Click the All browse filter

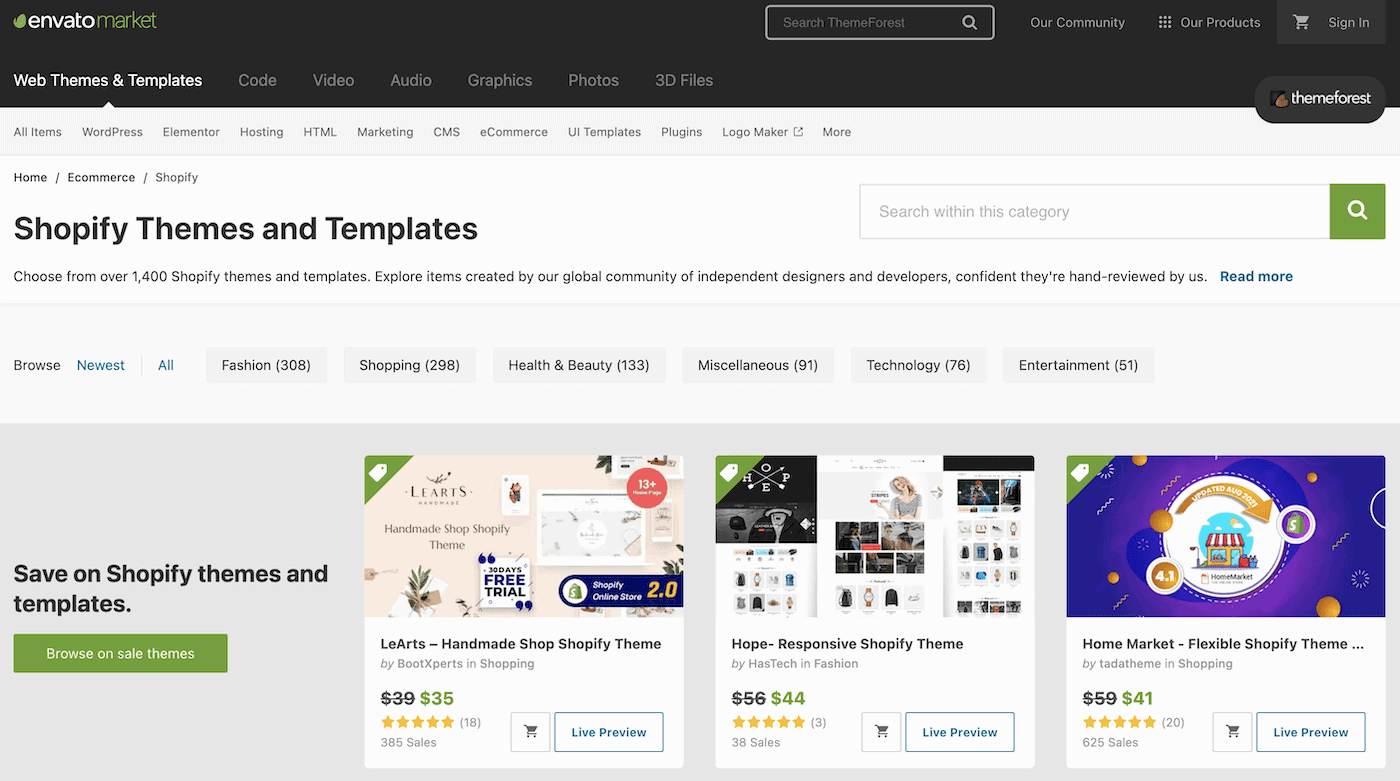point(166,365)
